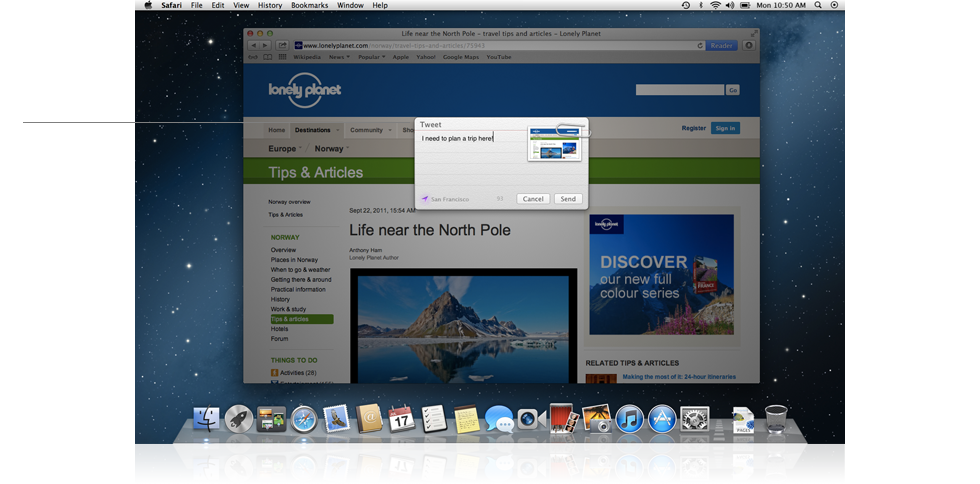Viewport: 980px width, 484px height.
Task: Toggle location arrow next to San Francisco
Action: 425,199
